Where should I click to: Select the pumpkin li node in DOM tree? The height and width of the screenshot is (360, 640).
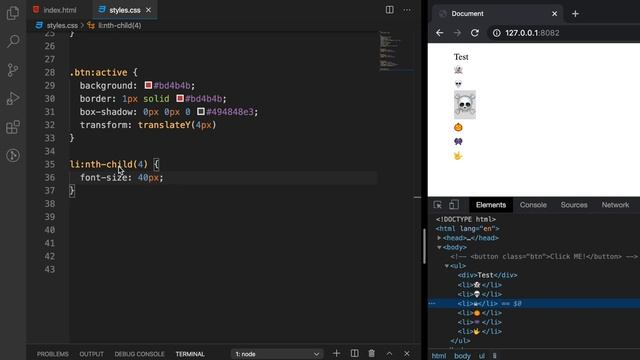[x=480, y=313]
